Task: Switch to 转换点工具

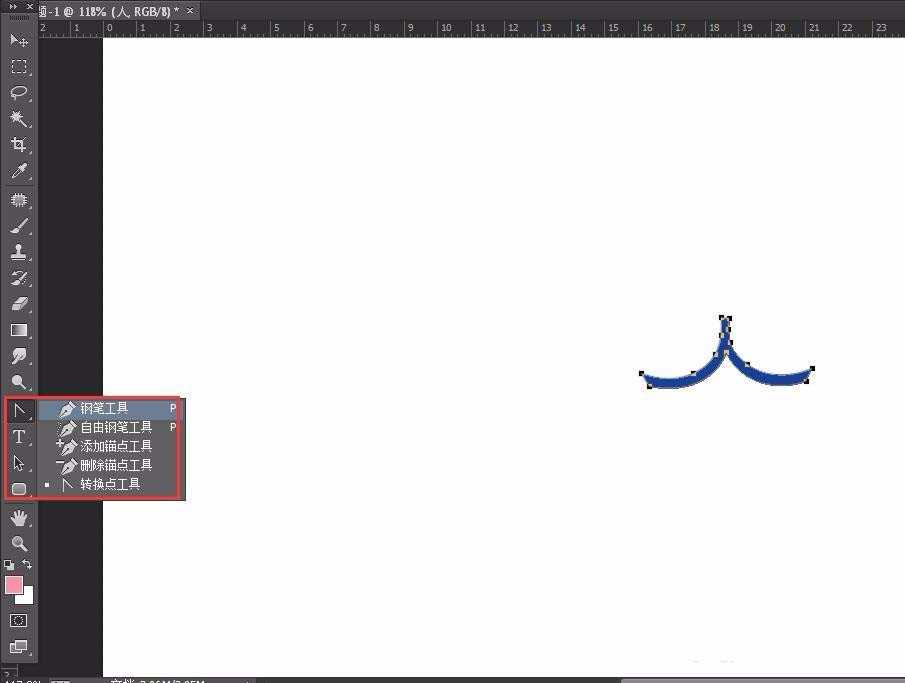Action: 108,484
